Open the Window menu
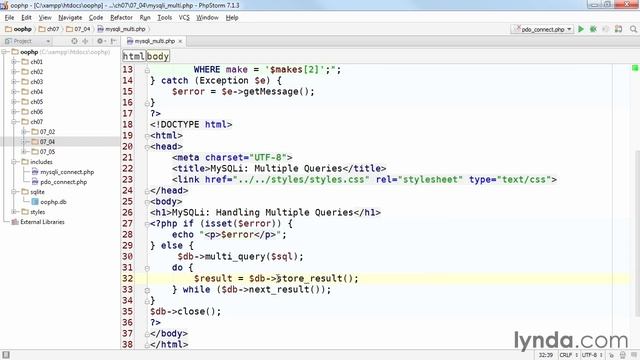 [207, 18]
